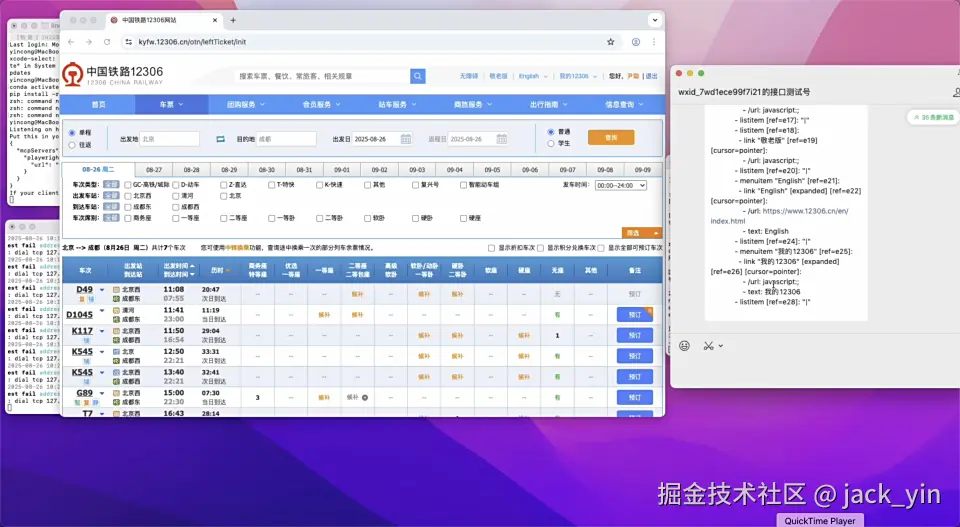This screenshot has height=527, width=960.
Task: Open the 返程日 calendar icon
Action: click(x=501, y=139)
